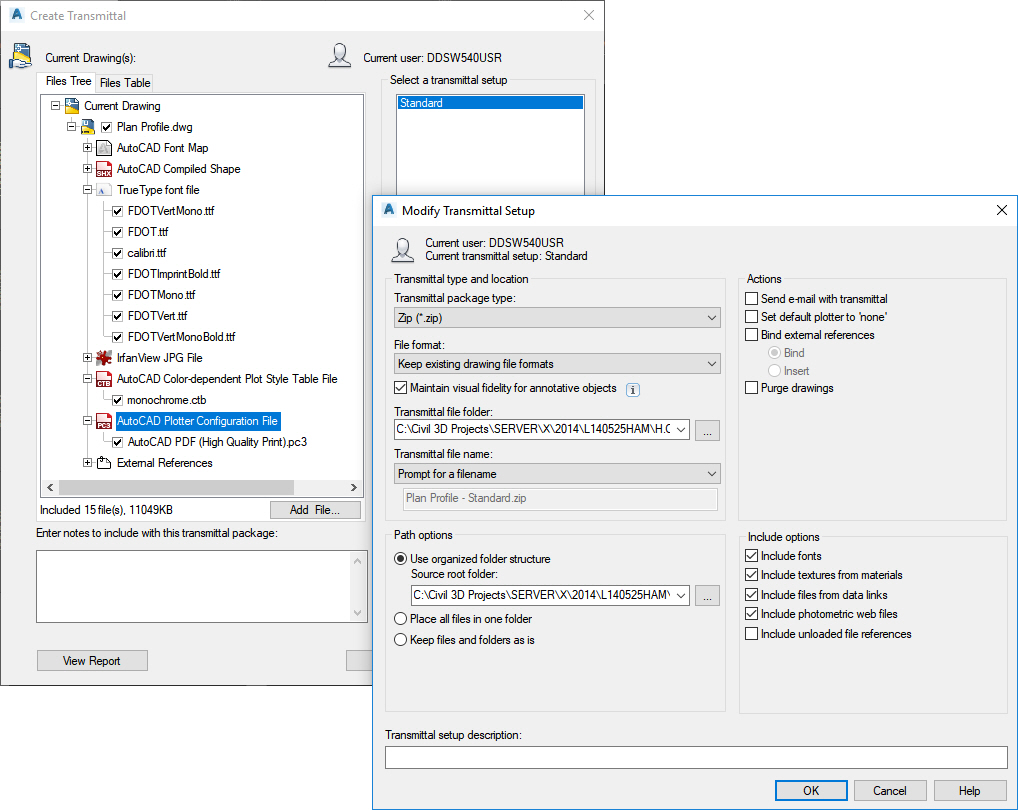Collapse AutoCAD Plotter Configuration File node
1018x810 pixels.
pos(88,421)
